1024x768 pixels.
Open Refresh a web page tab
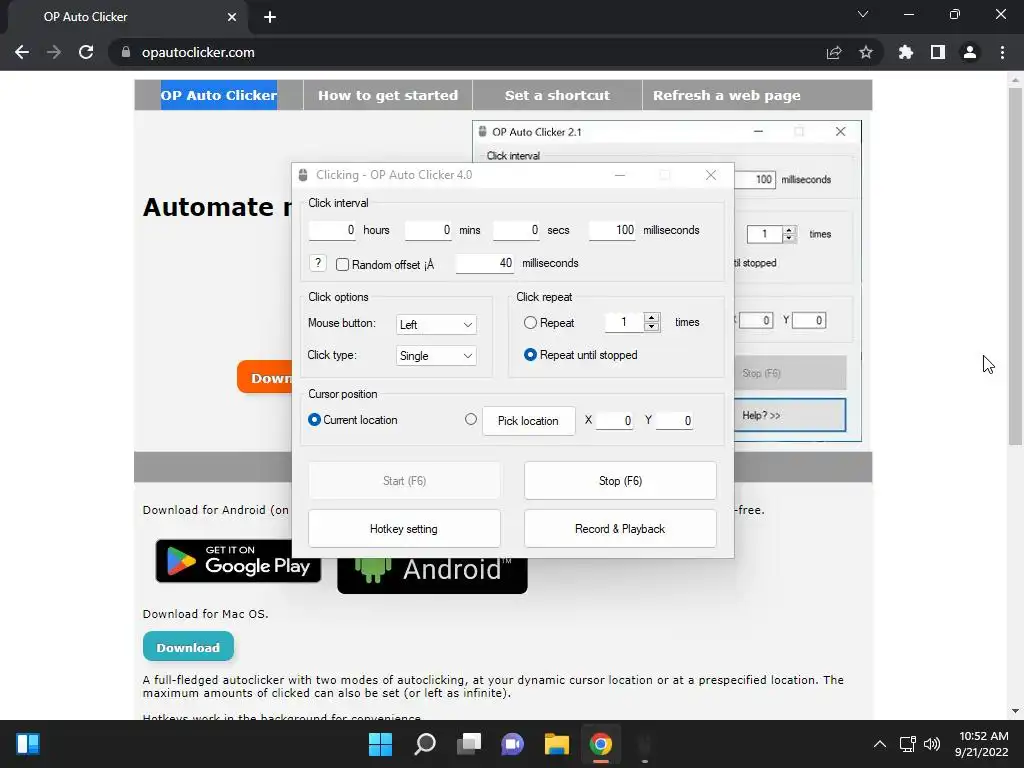coord(727,95)
